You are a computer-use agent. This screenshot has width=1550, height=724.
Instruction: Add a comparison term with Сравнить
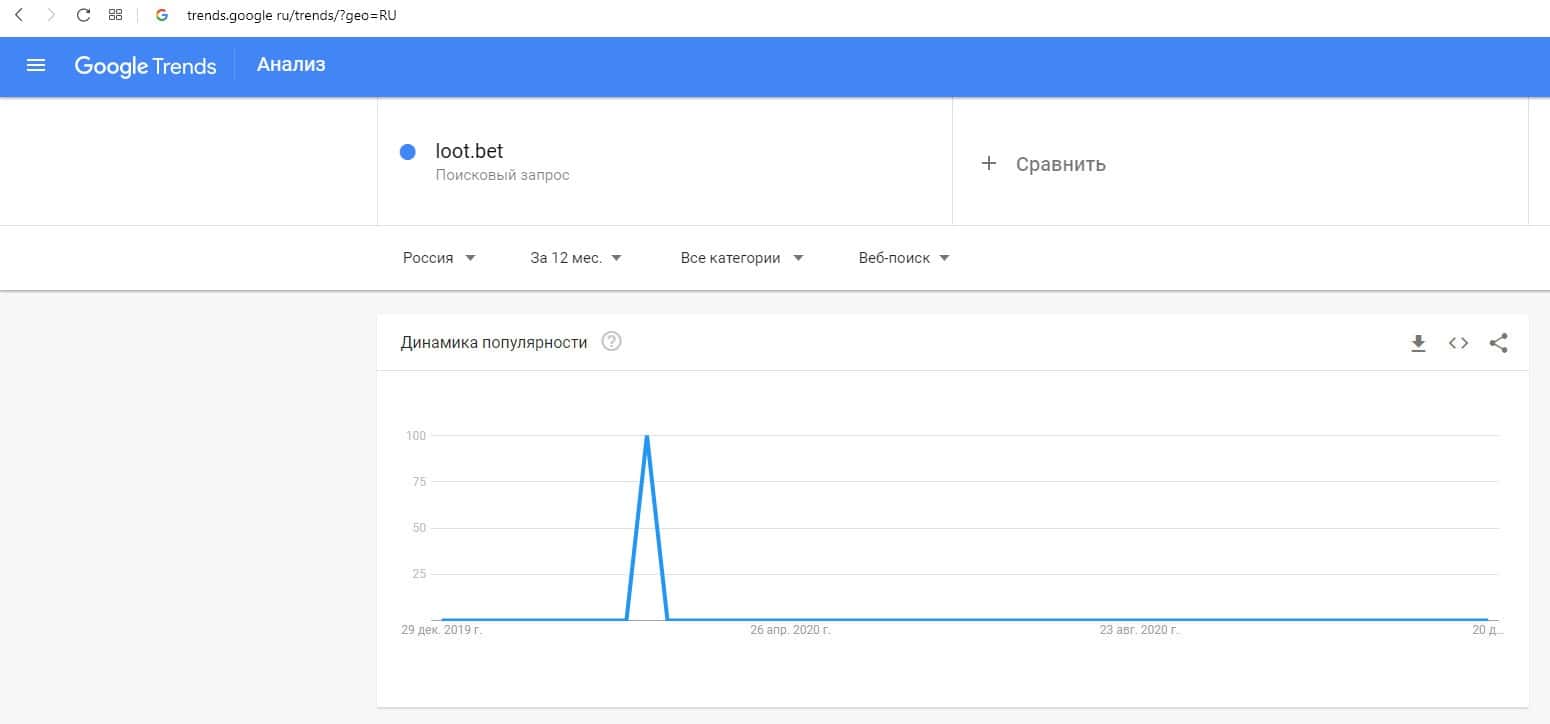pos(1046,164)
